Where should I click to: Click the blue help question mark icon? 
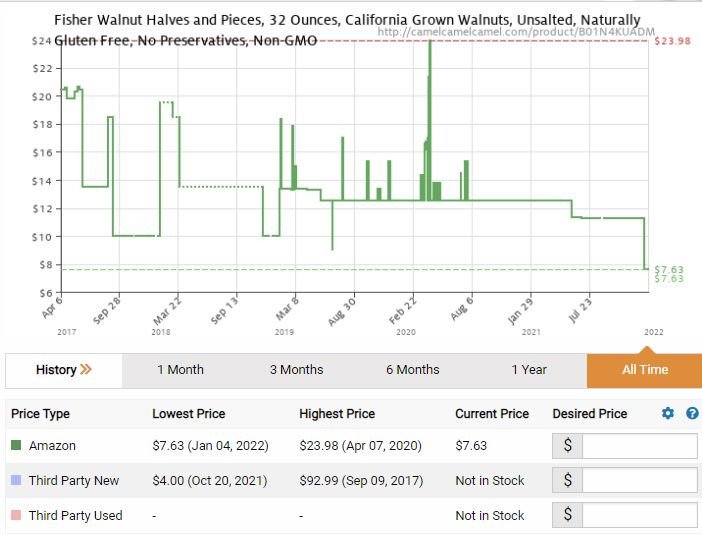pyautogui.click(x=692, y=413)
